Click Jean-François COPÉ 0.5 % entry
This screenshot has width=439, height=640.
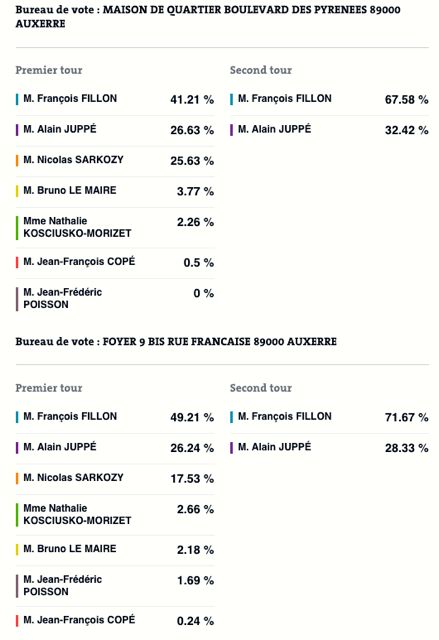pos(115,262)
